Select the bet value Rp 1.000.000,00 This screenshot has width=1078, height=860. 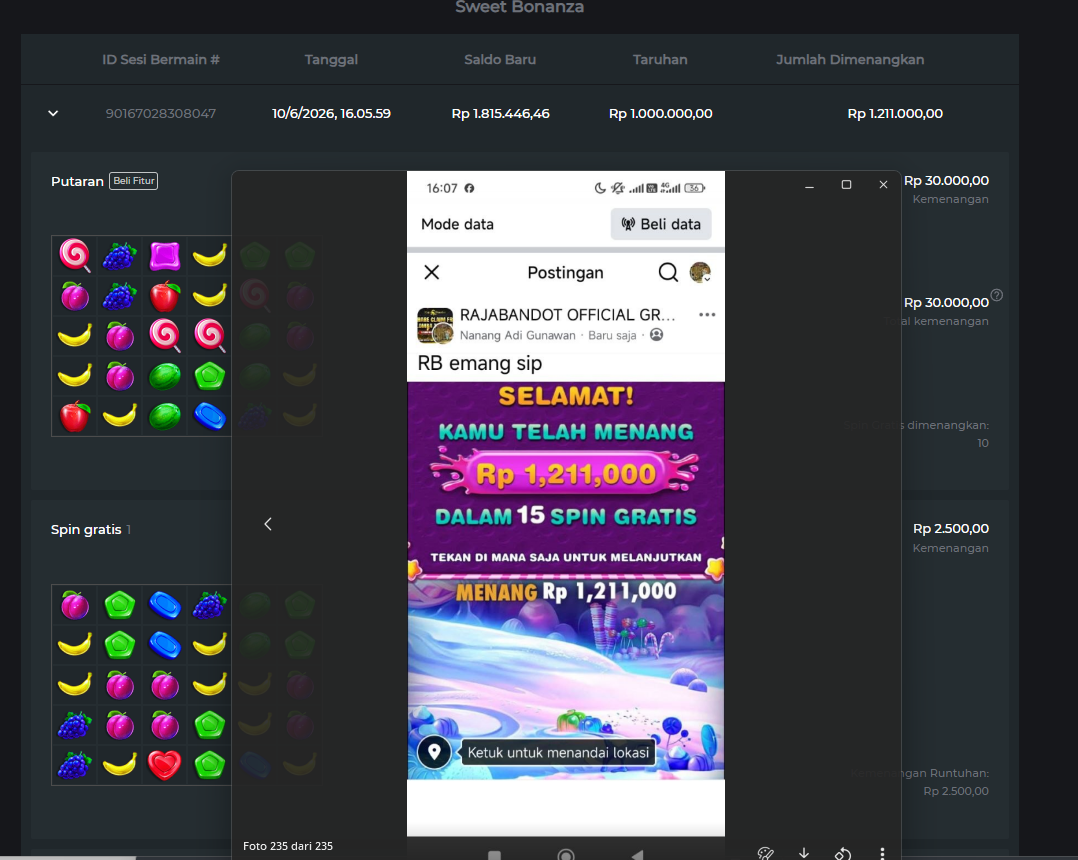click(x=661, y=113)
